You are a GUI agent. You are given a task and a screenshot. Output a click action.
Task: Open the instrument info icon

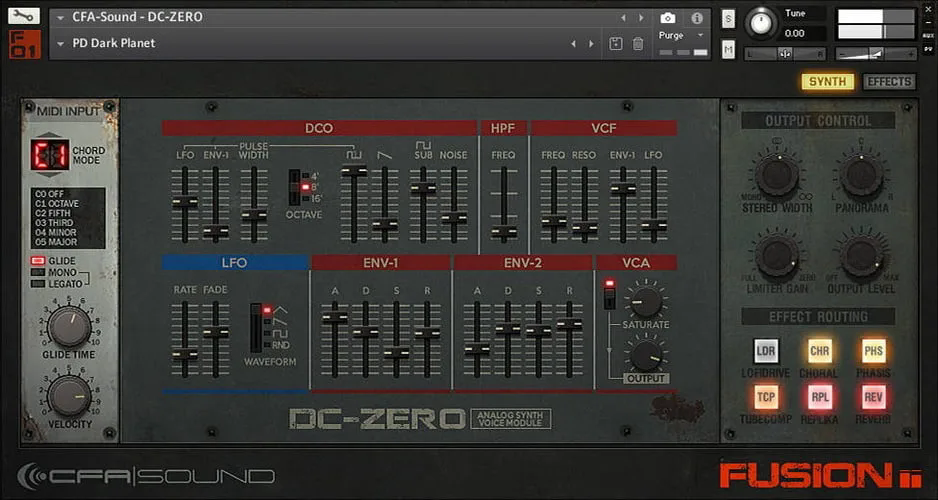(x=697, y=18)
